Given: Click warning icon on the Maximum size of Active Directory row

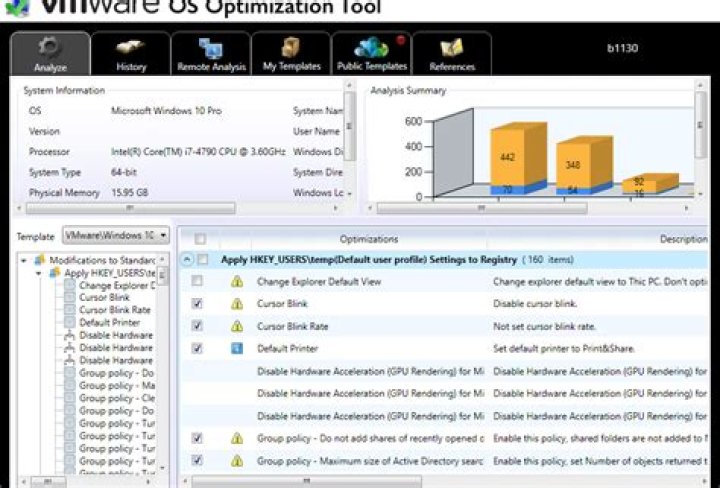Looking at the screenshot, I should (237, 460).
